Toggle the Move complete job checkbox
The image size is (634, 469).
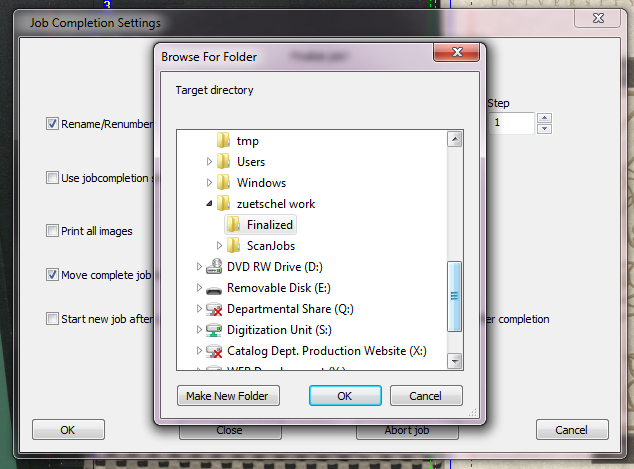[52, 275]
